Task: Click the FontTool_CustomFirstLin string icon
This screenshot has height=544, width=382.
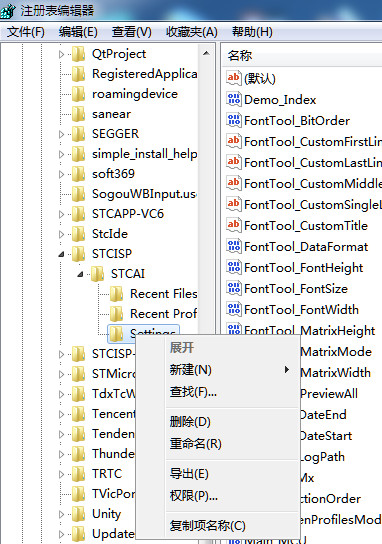Action: click(x=234, y=141)
